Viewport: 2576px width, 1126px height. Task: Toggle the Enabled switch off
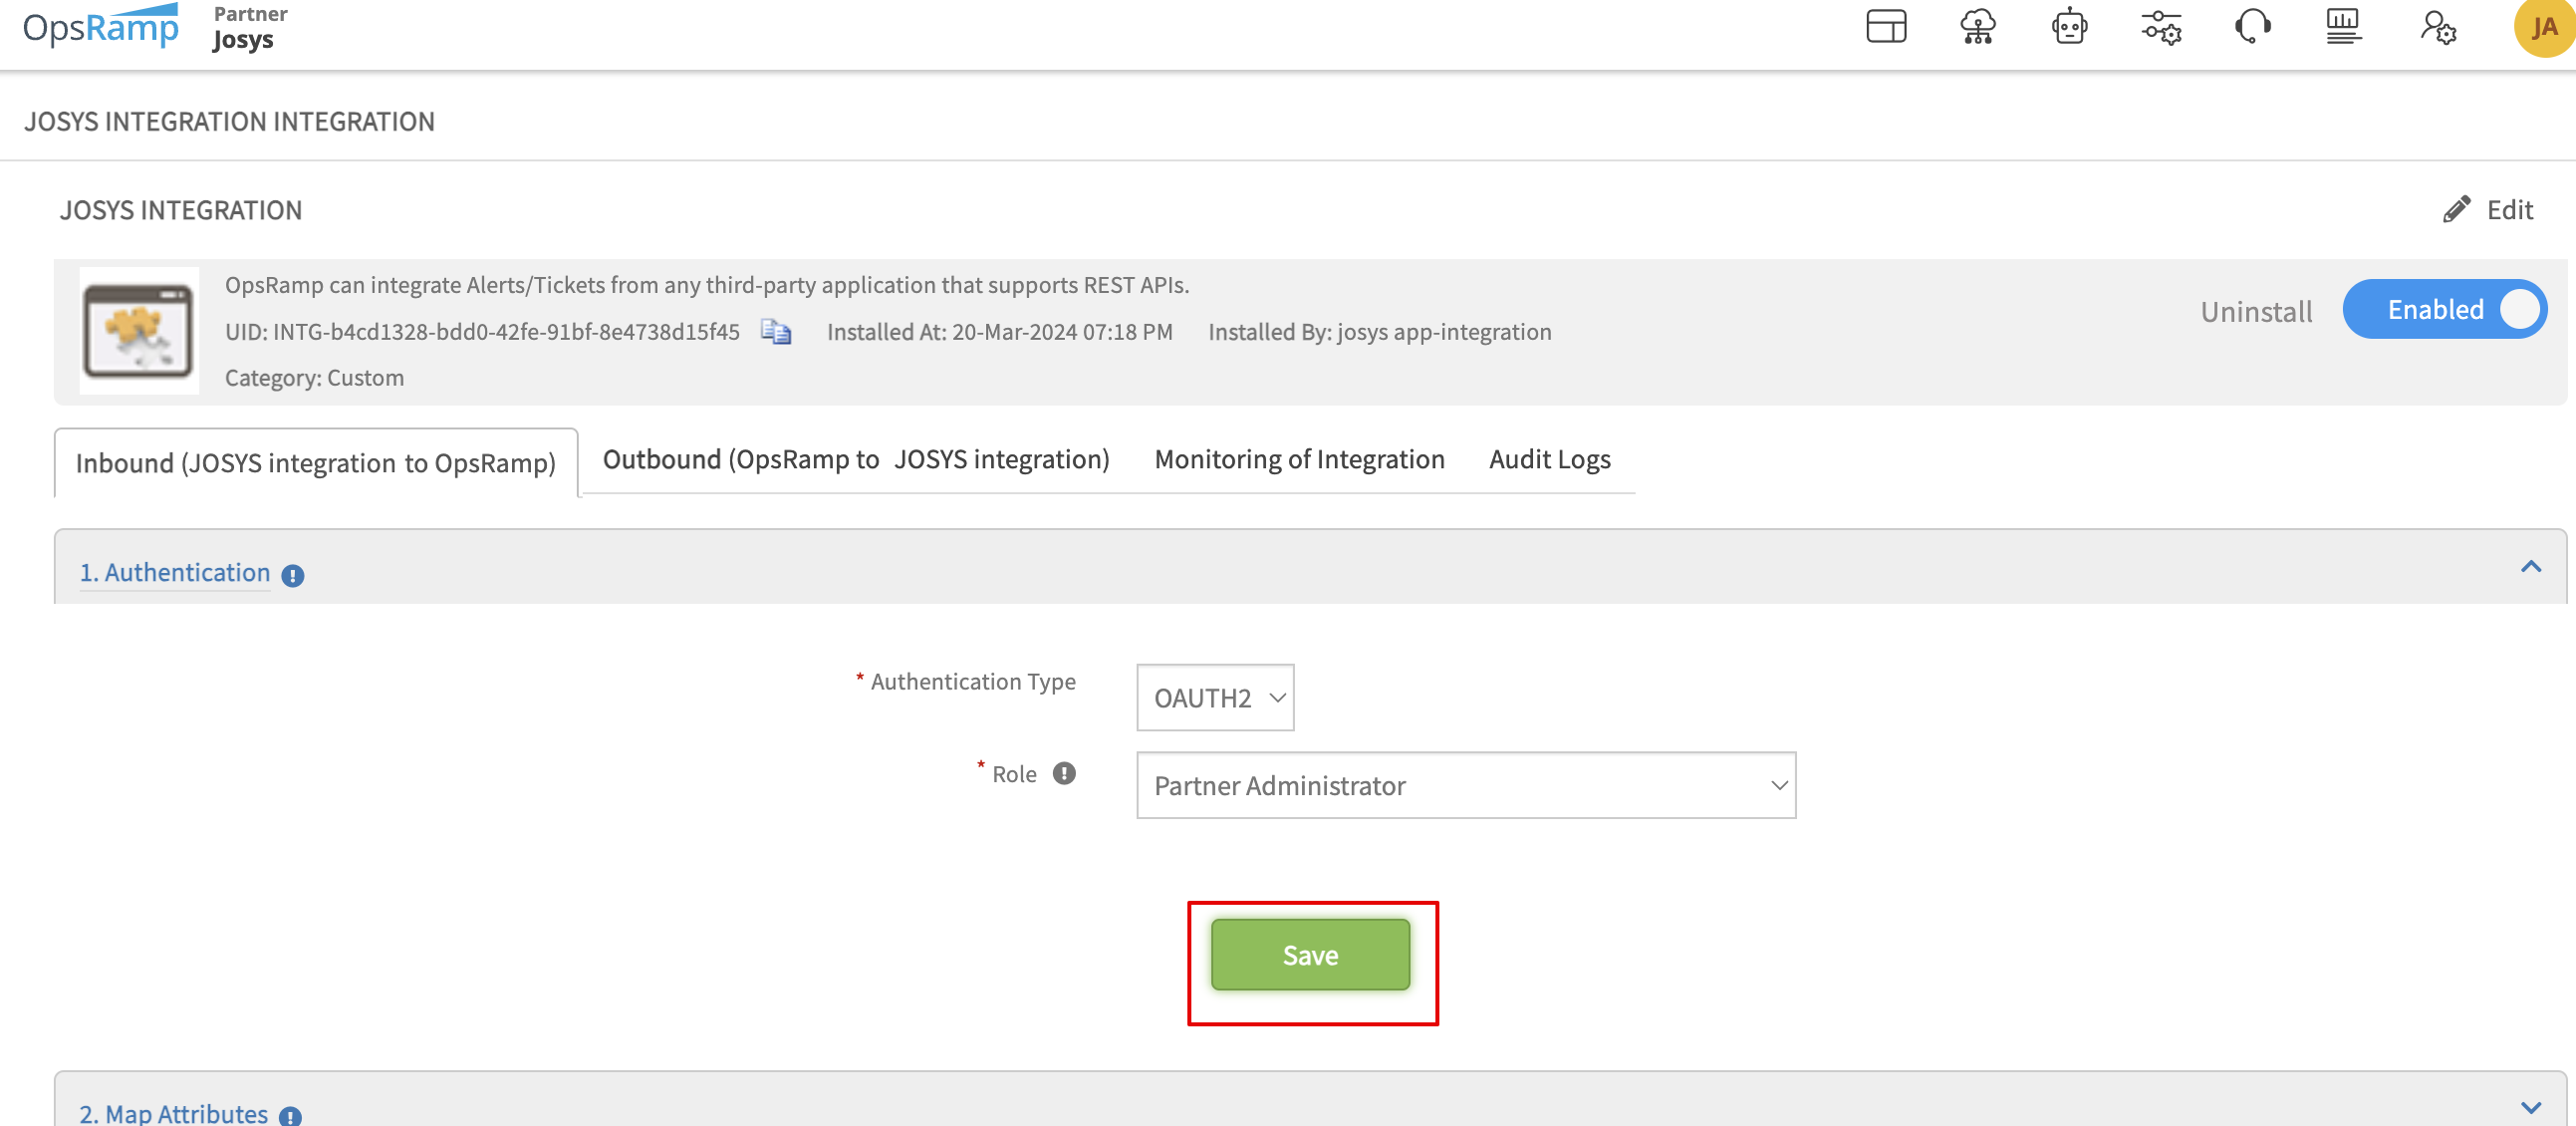(2444, 310)
